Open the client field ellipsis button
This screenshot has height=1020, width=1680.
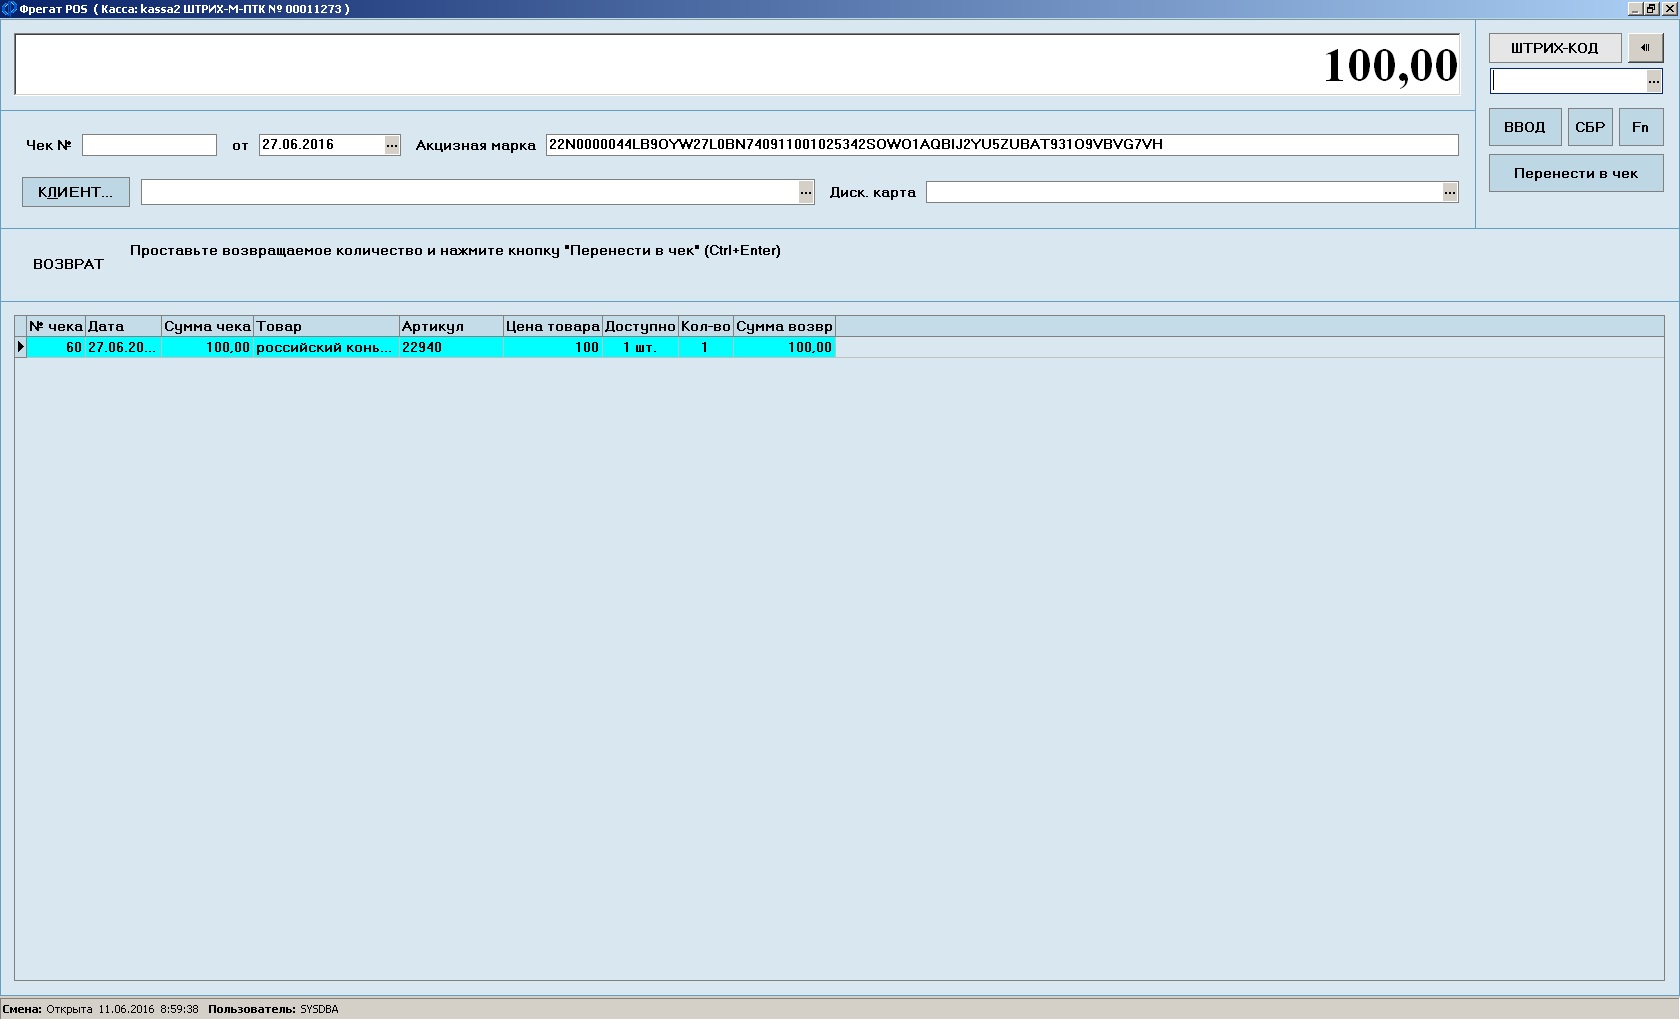(x=807, y=192)
